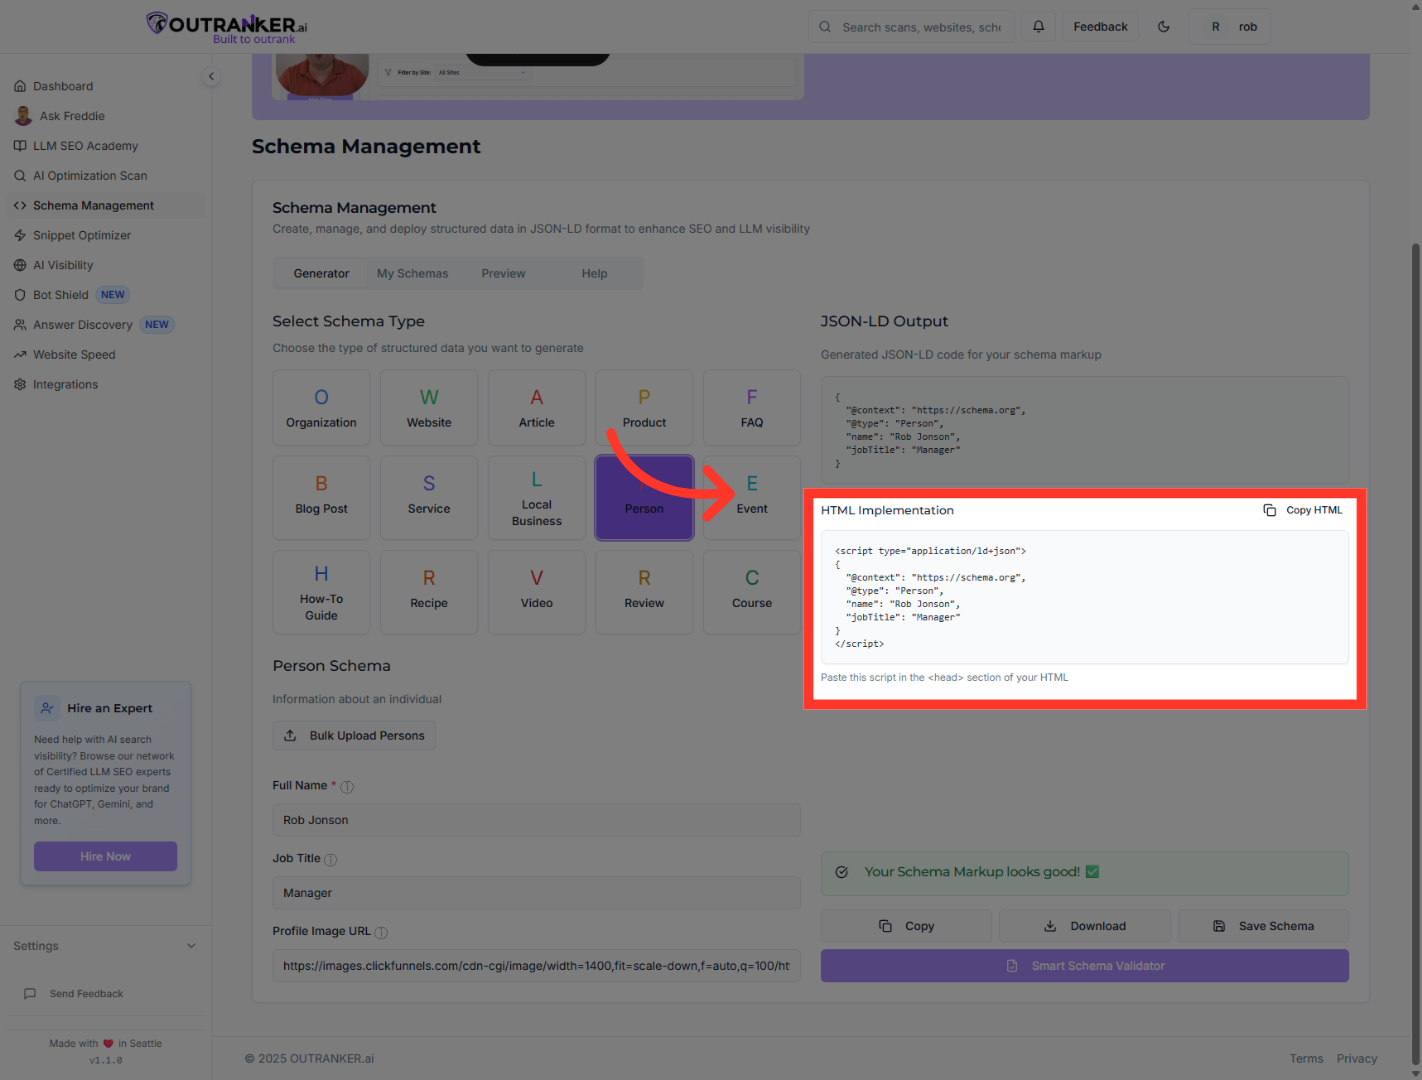Pick the Video schema type

(537, 593)
